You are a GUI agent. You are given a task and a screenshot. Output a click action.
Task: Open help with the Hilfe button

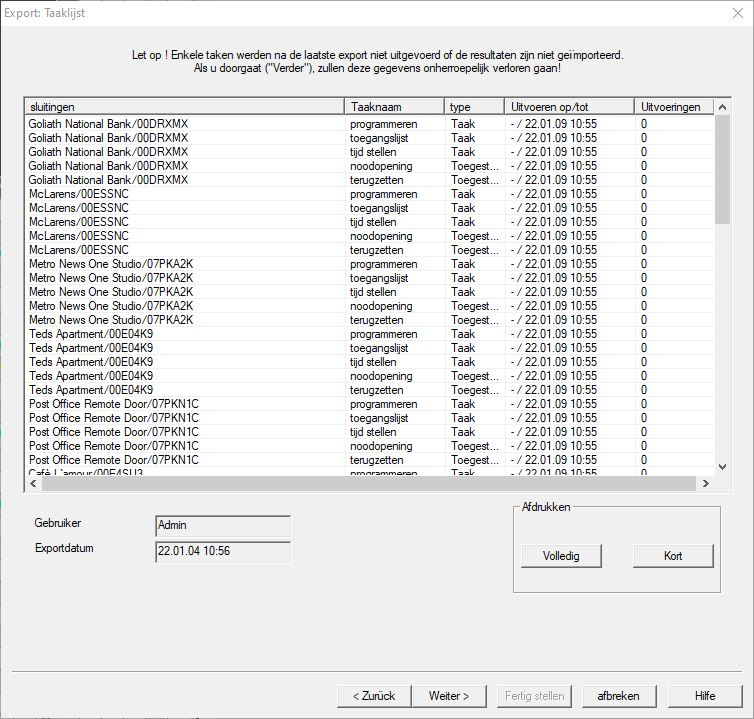pos(705,696)
